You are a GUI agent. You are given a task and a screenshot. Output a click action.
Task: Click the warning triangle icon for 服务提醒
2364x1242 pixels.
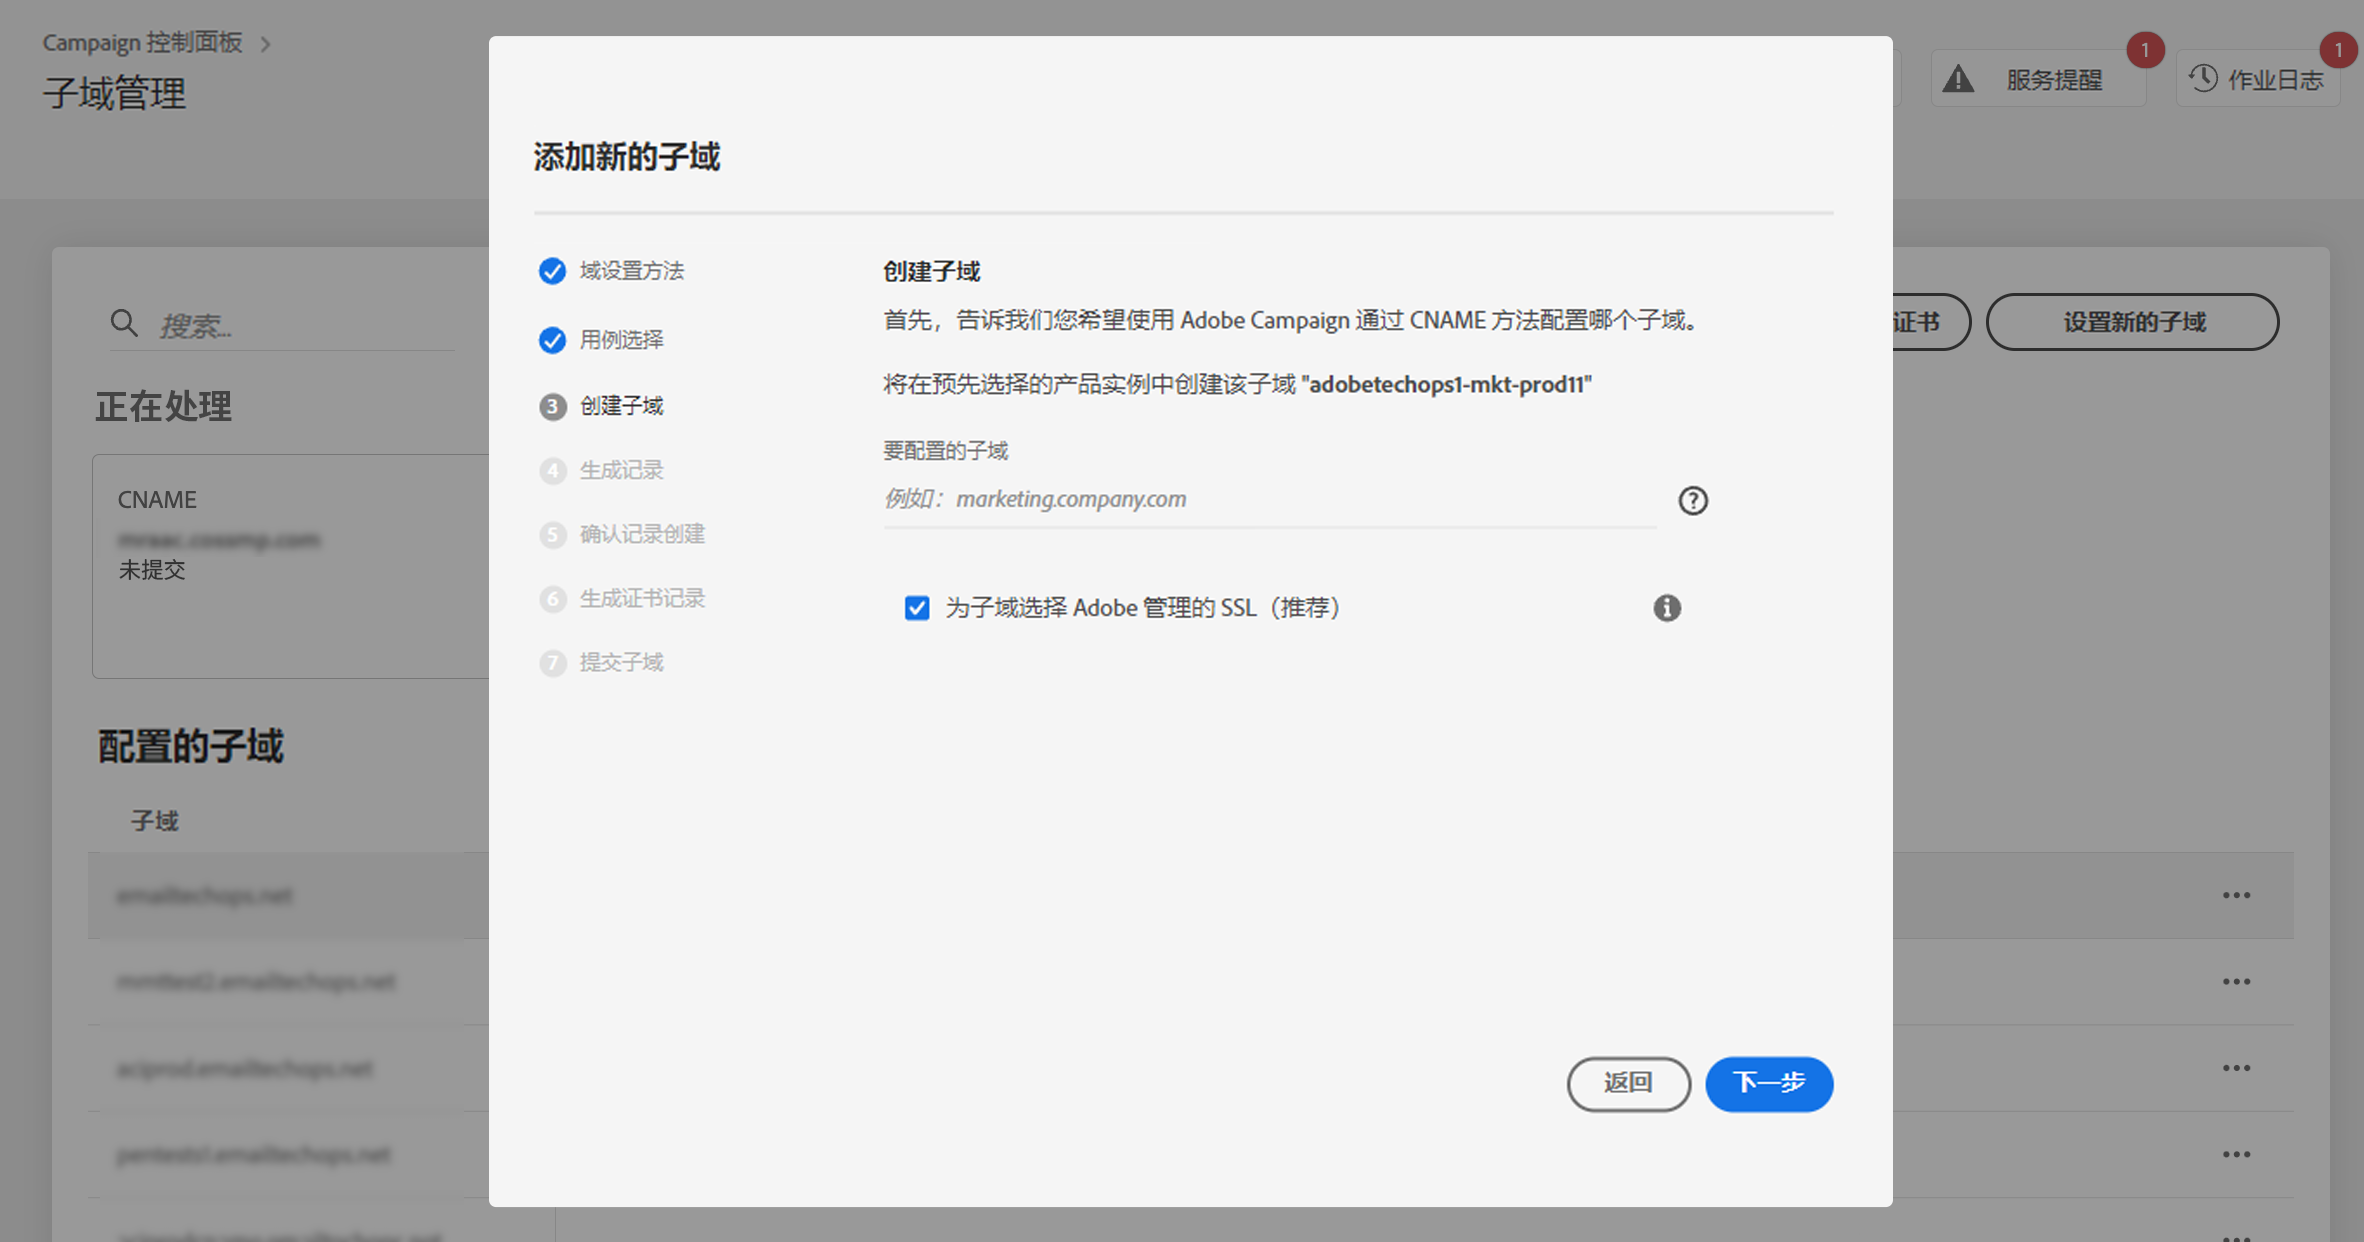point(1958,79)
